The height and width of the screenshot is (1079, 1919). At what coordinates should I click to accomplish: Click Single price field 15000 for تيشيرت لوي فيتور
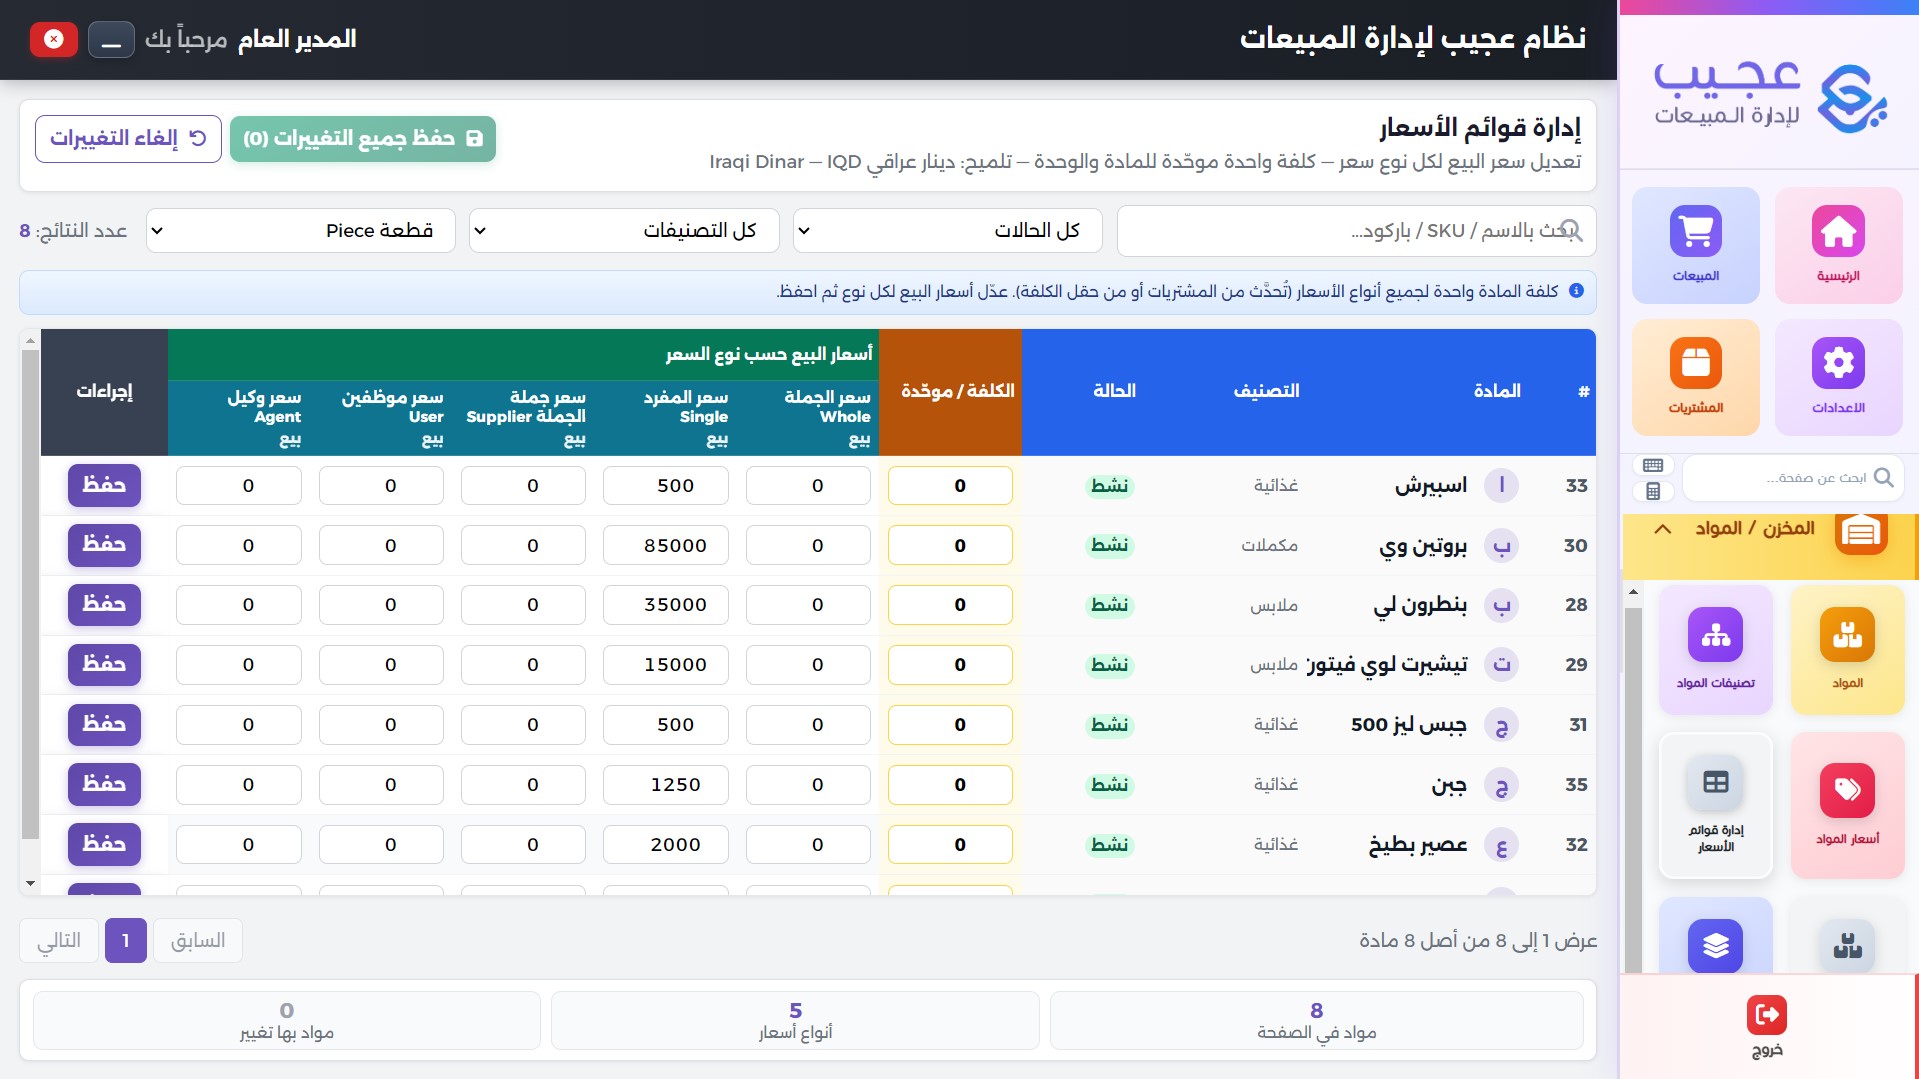coord(666,665)
